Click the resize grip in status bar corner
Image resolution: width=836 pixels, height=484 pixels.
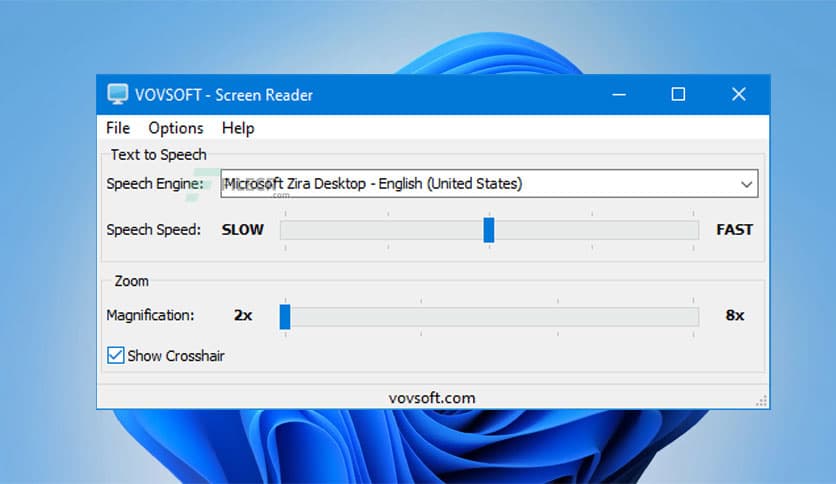(x=762, y=401)
